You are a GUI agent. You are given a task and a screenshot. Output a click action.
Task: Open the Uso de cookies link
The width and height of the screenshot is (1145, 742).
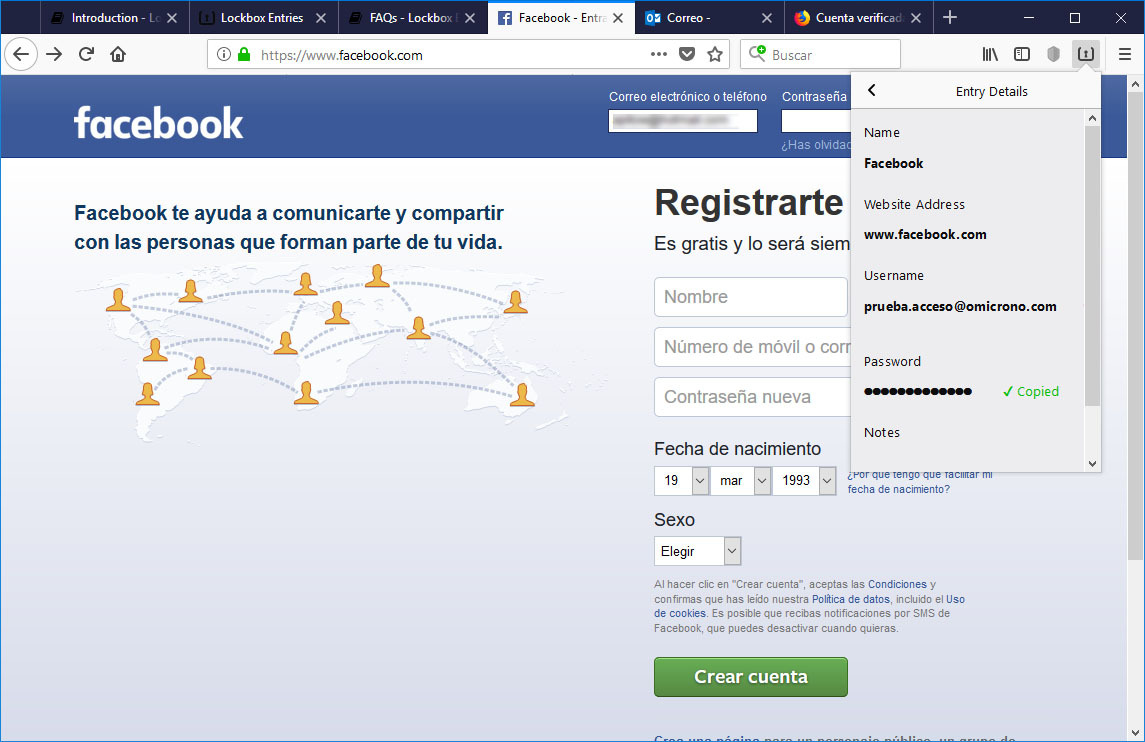pos(680,613)
